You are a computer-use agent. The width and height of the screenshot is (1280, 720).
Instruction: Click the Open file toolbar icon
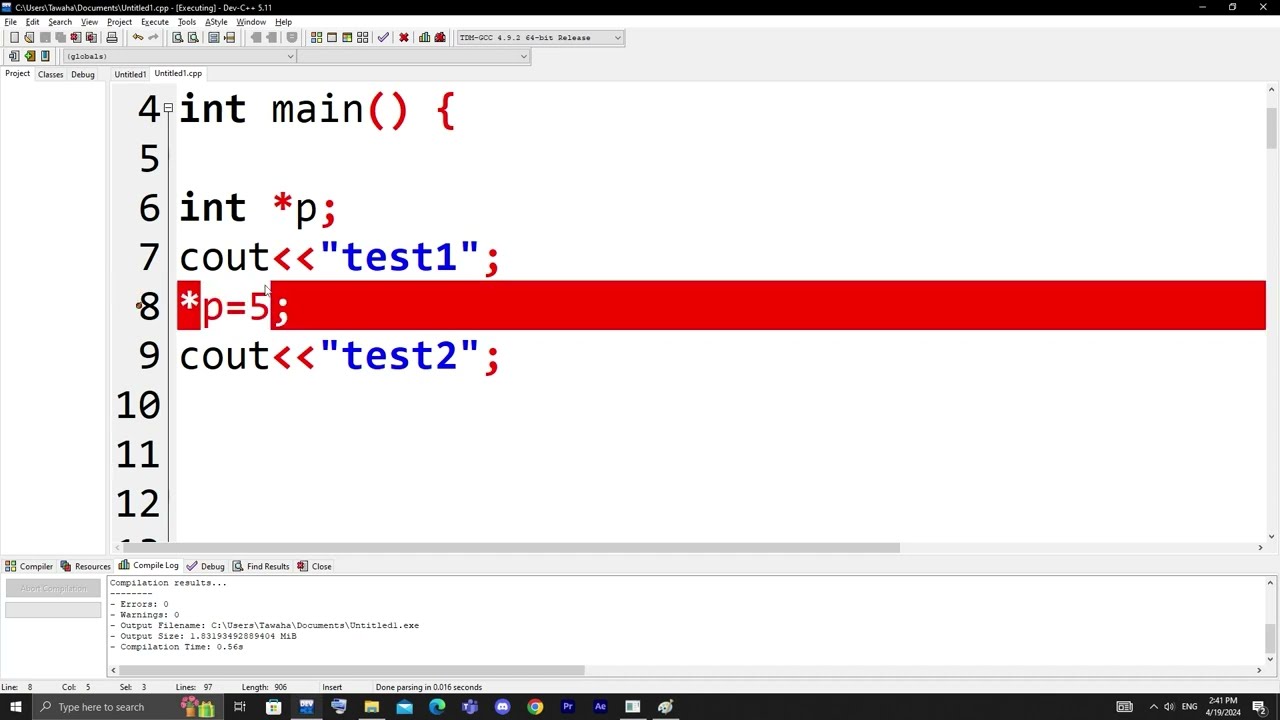[29, 37]
